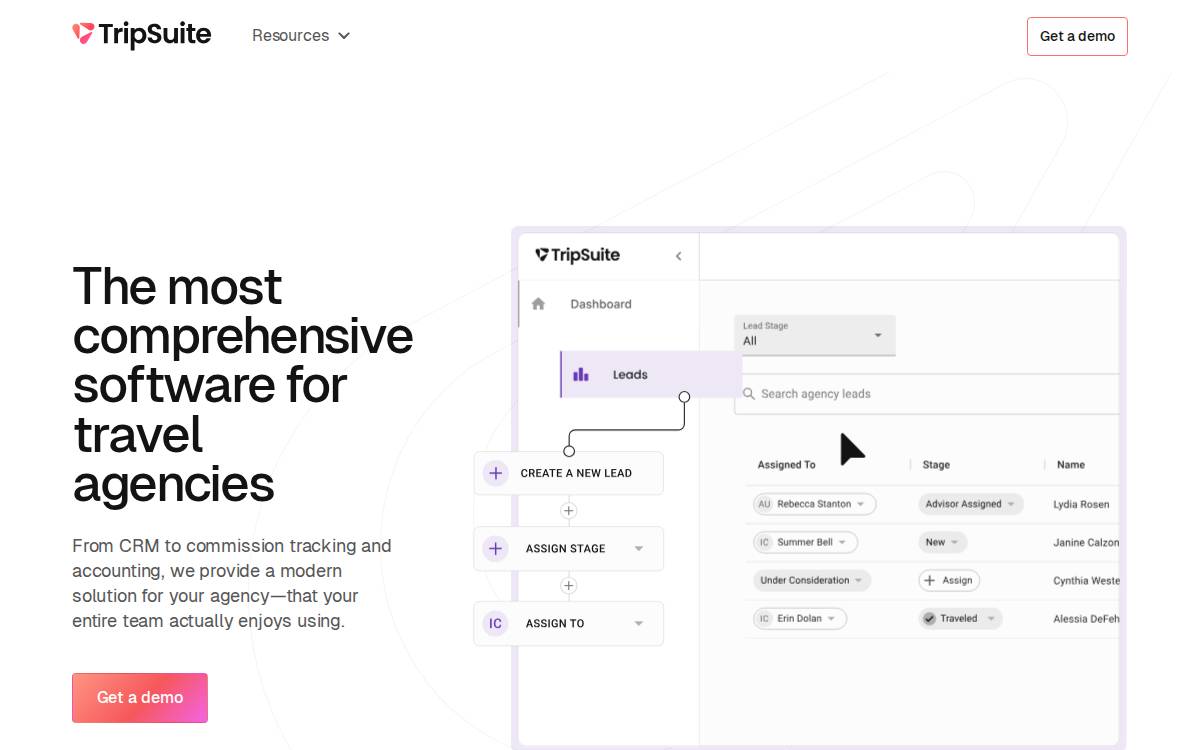
Task: Click the IC badge on ASSIGN TO
Action: (495, 623)
